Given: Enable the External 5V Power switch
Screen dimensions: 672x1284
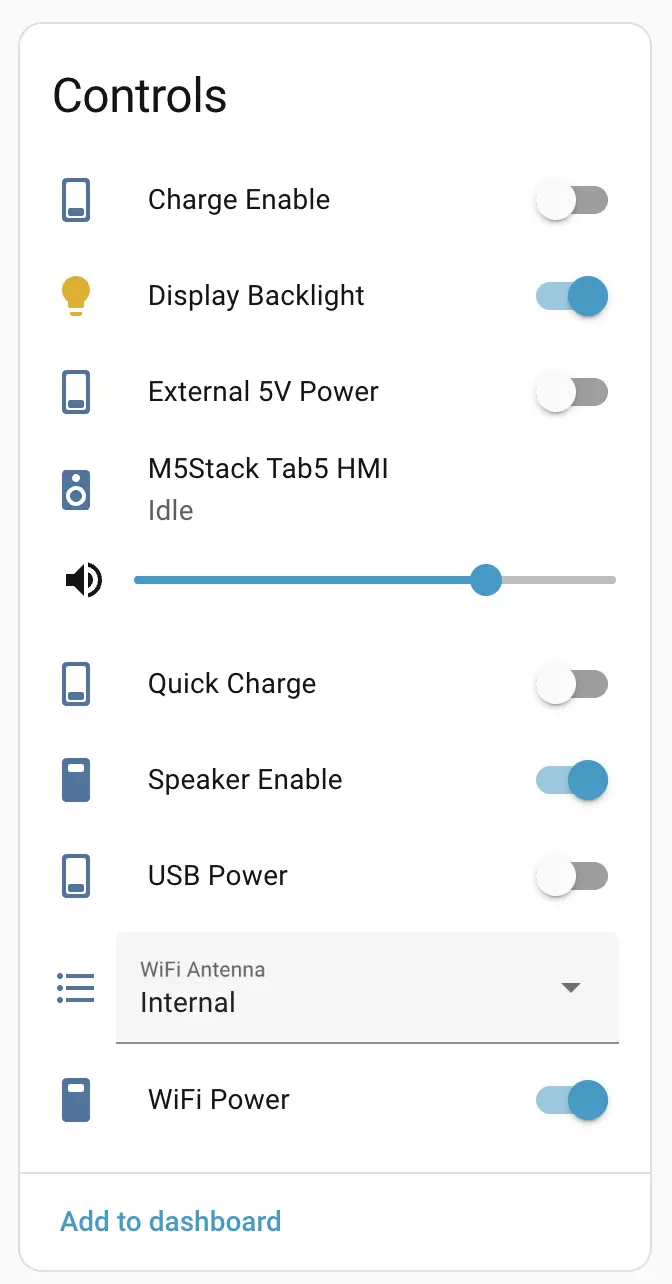Looking at the screenshot, I should tap(572, 392).
